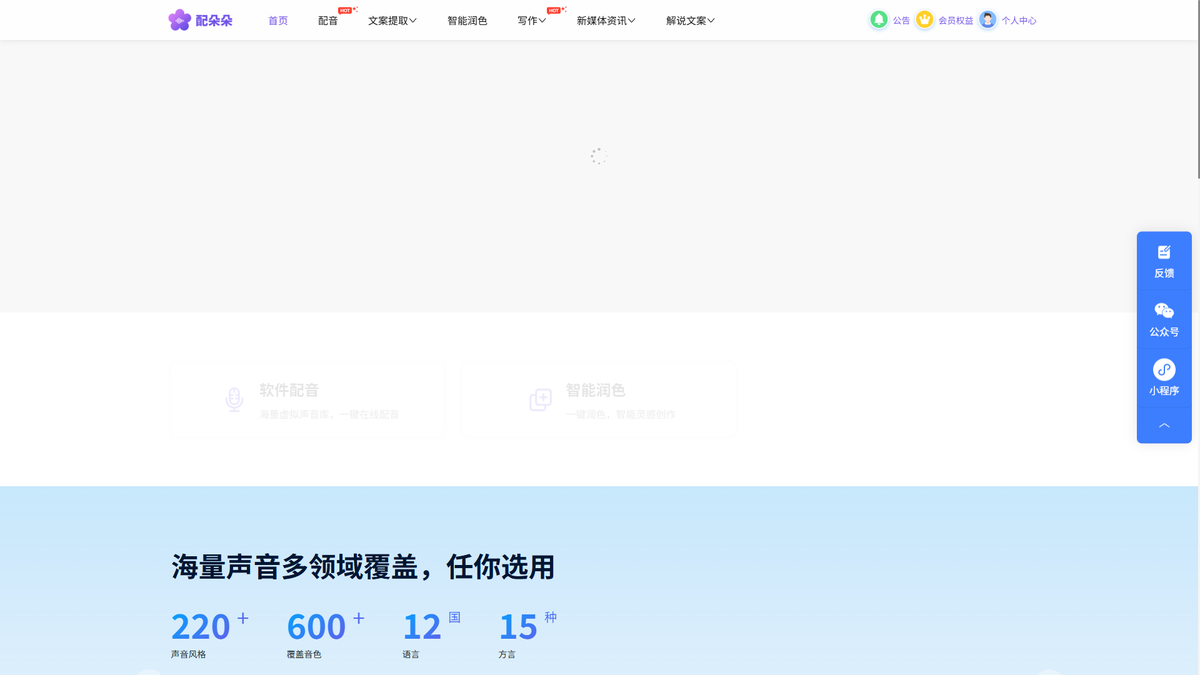
Task: Open the 反馈 feedback panel button
Action: tap(1164, 261)
